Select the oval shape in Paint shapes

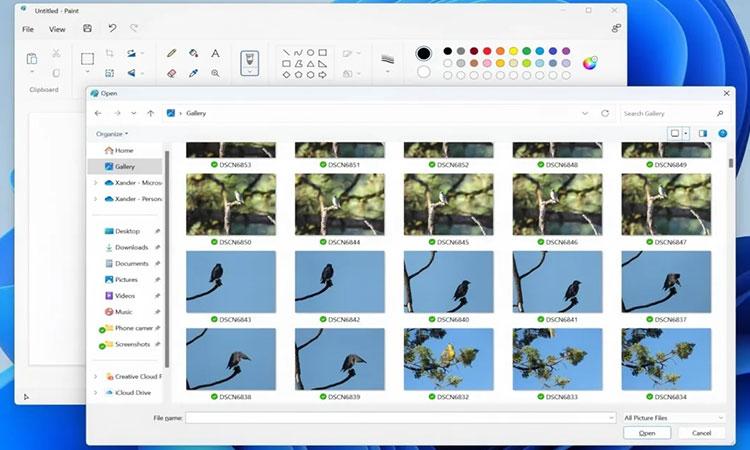point(310,52)
